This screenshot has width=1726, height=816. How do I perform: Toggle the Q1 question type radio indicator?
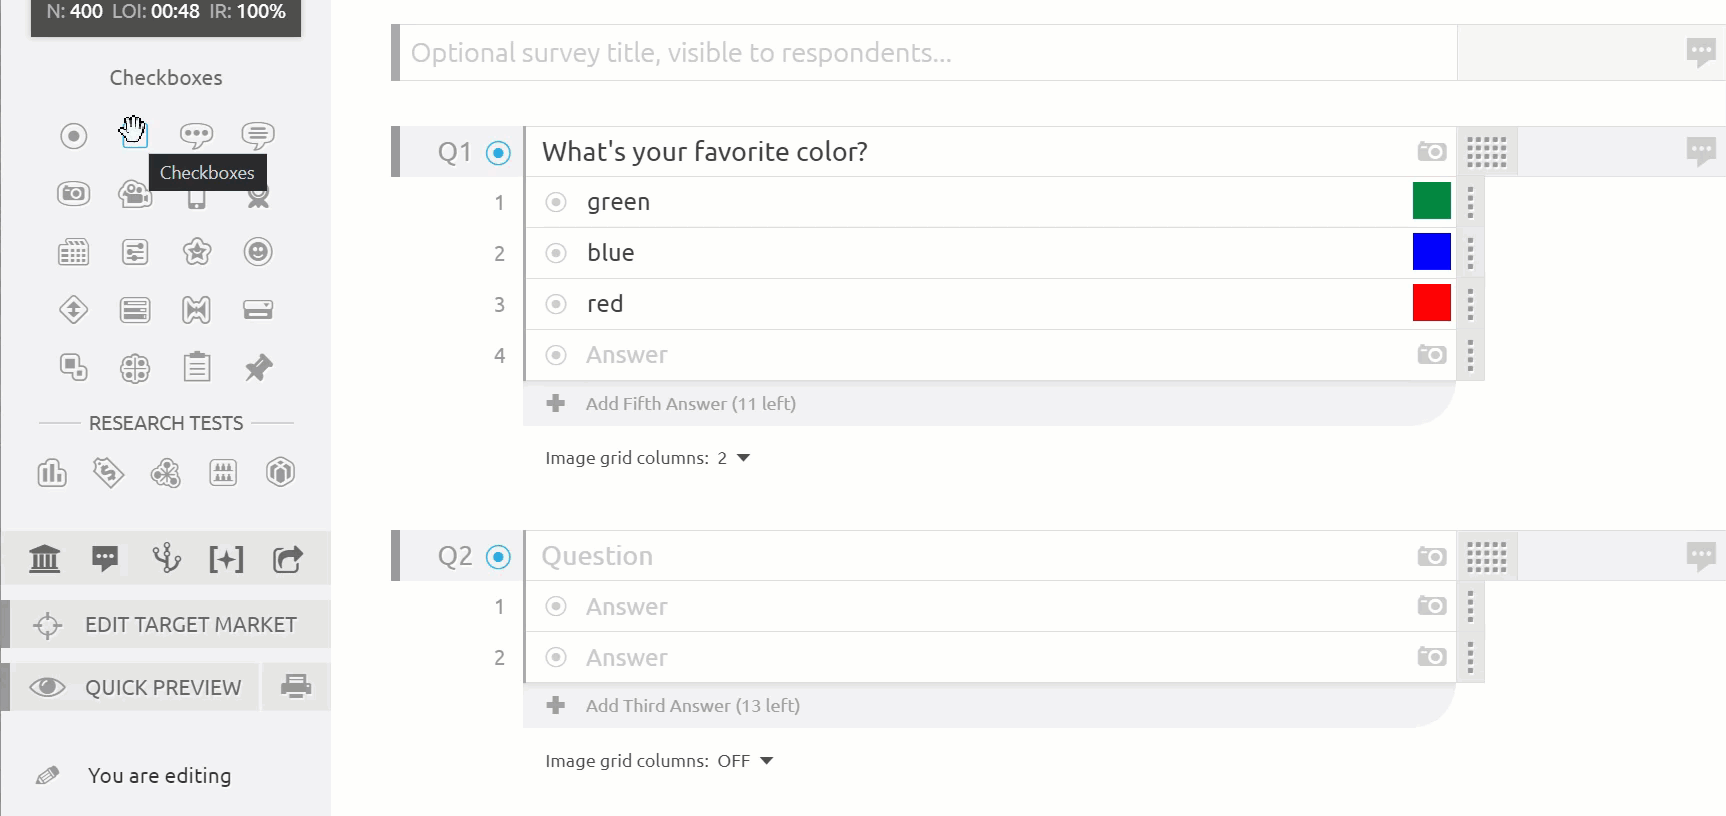tap(498, 153)
